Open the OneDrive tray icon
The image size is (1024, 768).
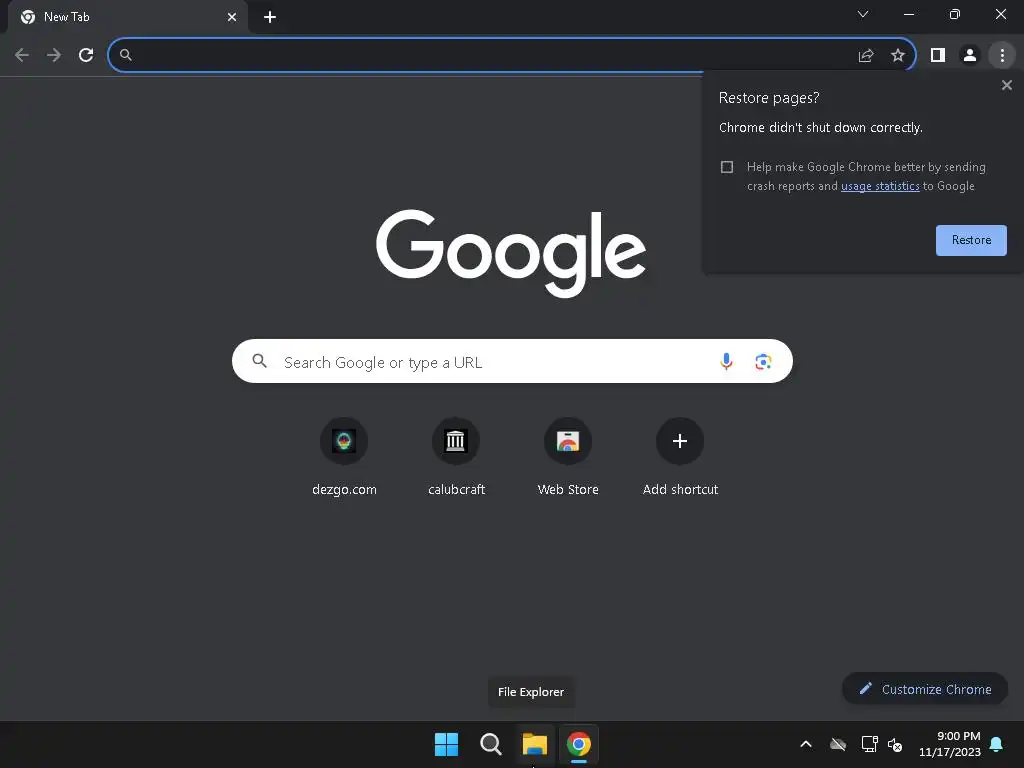pos(838,744)
